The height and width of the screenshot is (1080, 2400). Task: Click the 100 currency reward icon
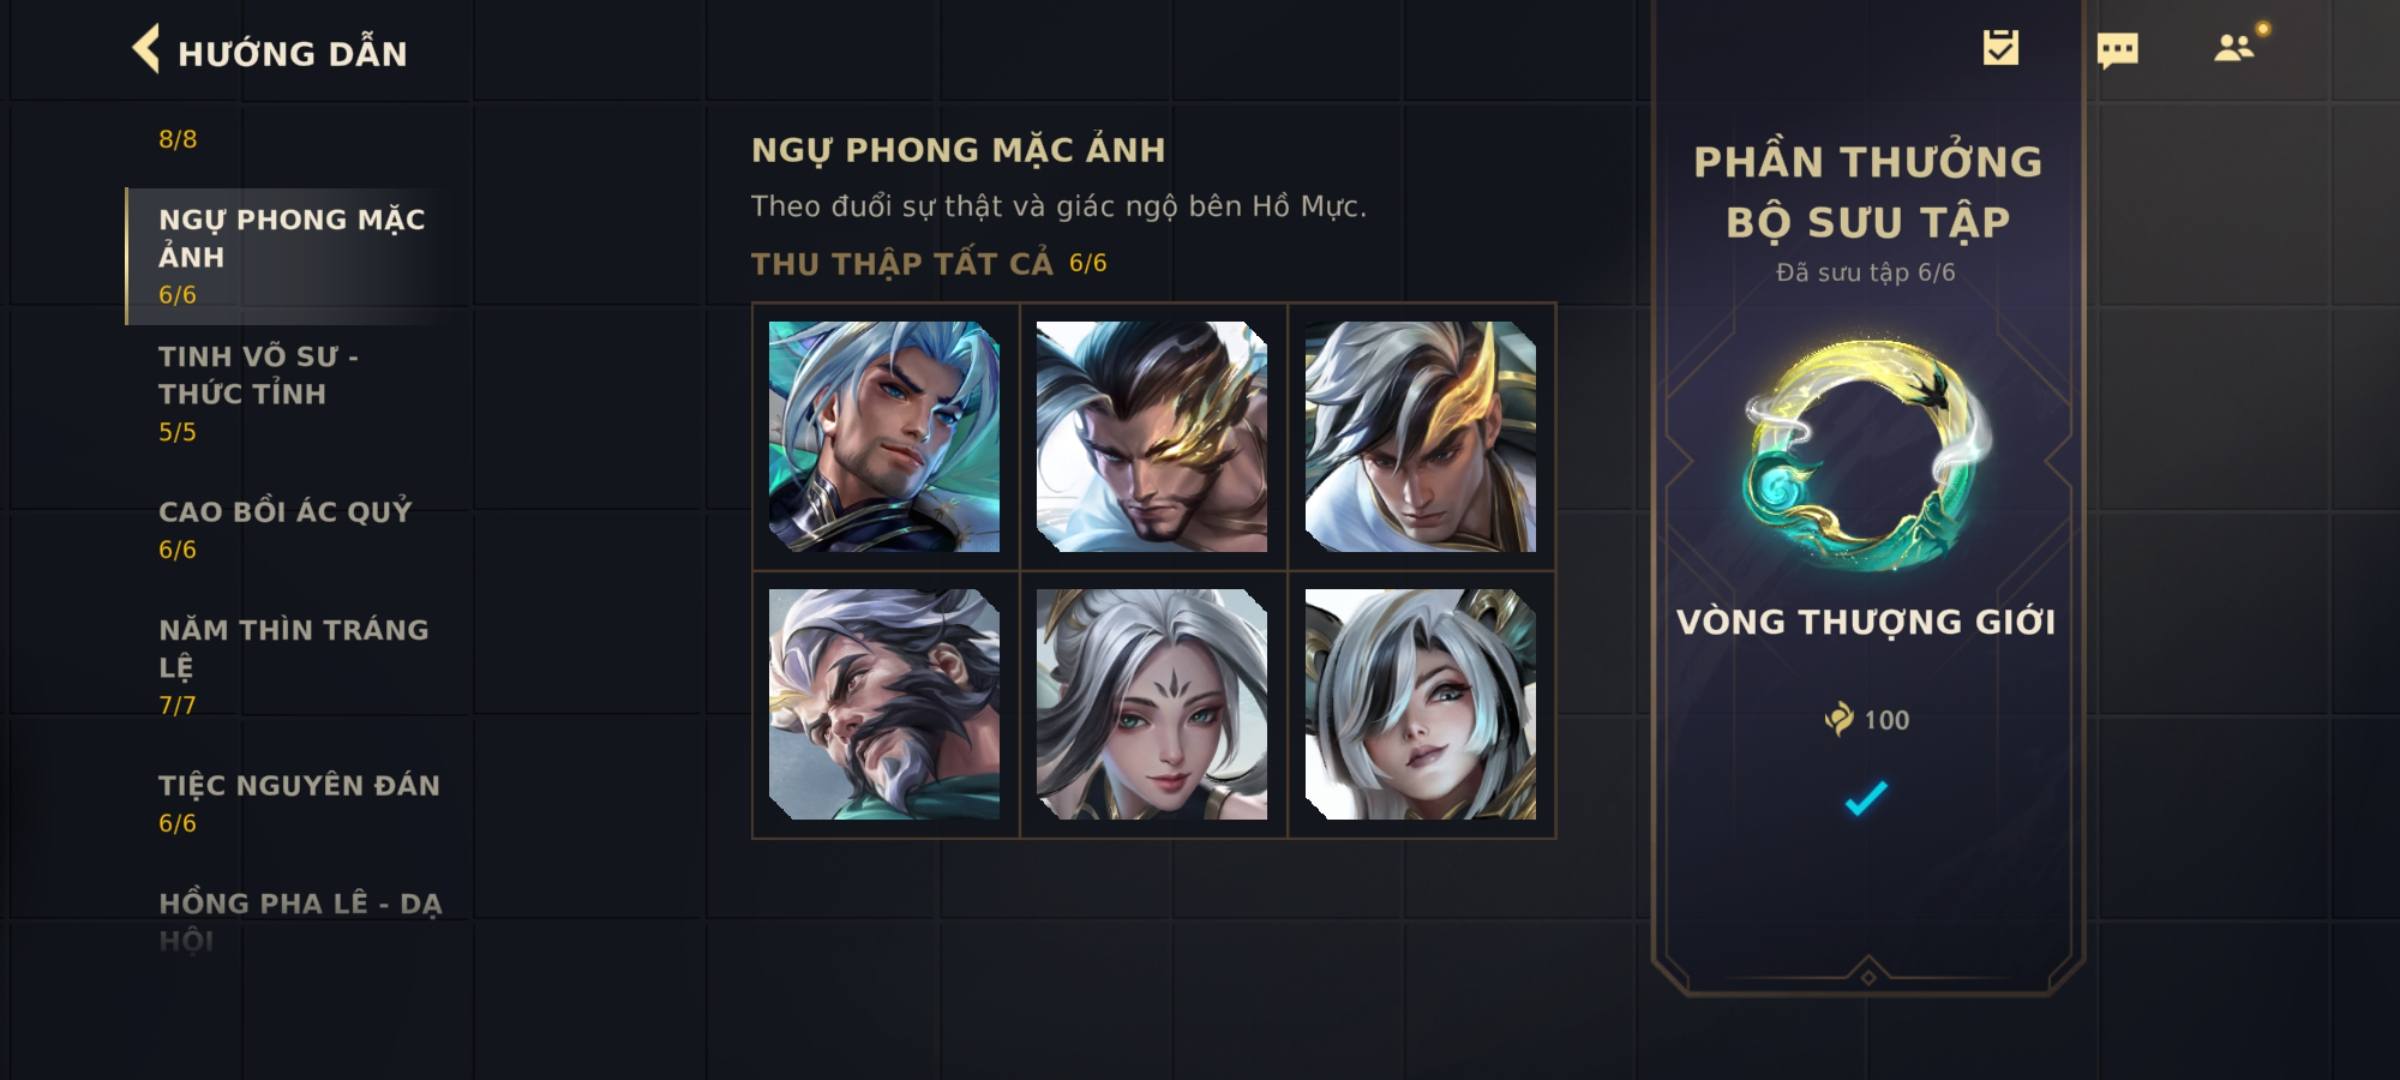click(1838, 719)
